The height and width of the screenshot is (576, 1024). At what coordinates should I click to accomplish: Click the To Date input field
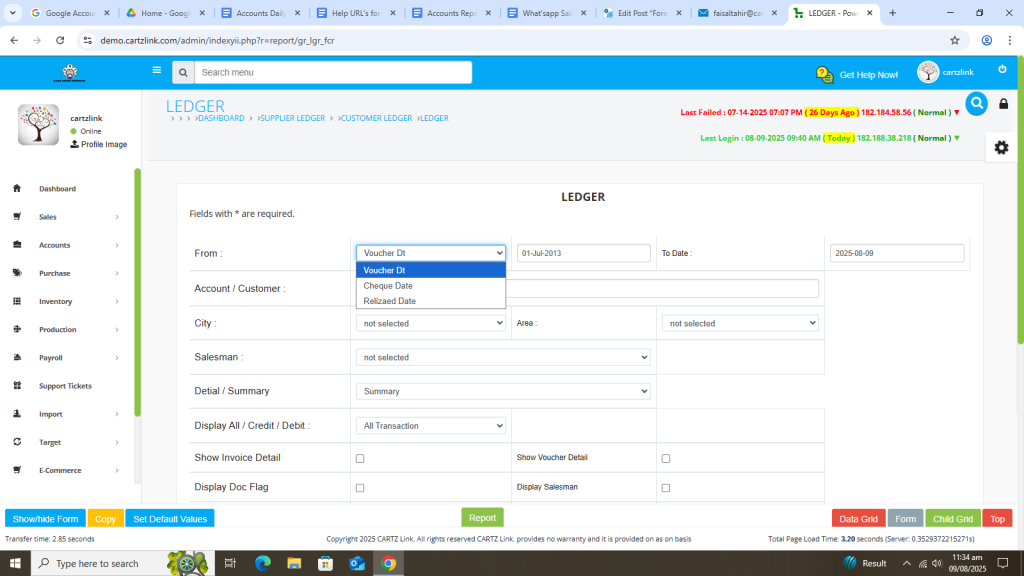tap(896, 253)
